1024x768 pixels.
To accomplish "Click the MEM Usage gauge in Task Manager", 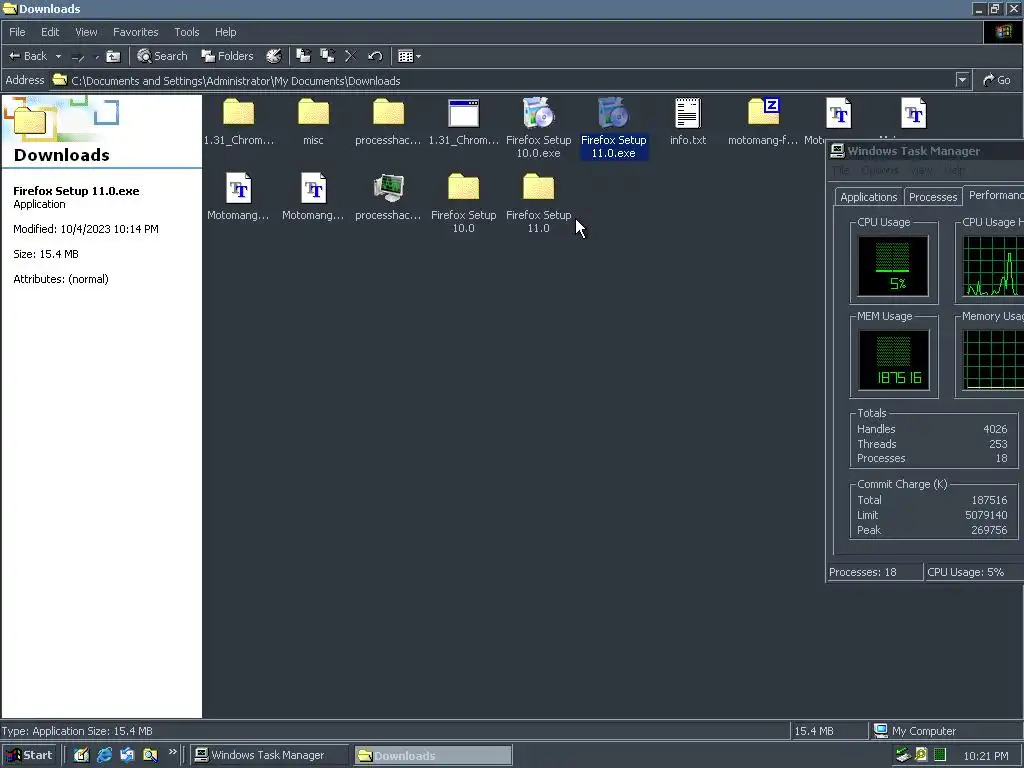I will [893, 360].
